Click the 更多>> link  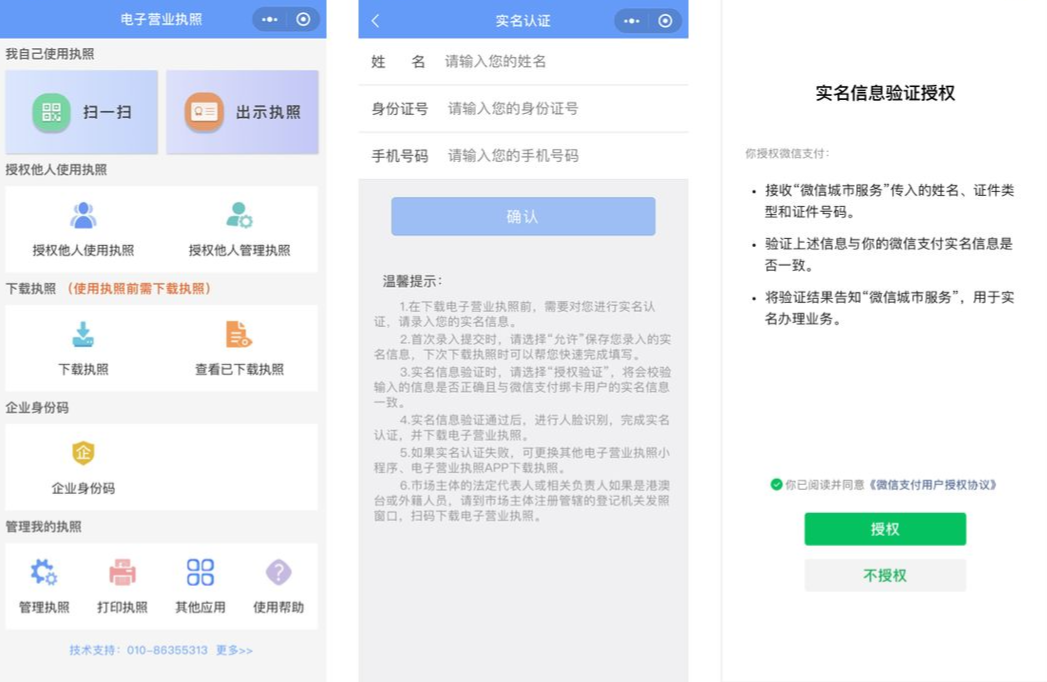[234, 650]
